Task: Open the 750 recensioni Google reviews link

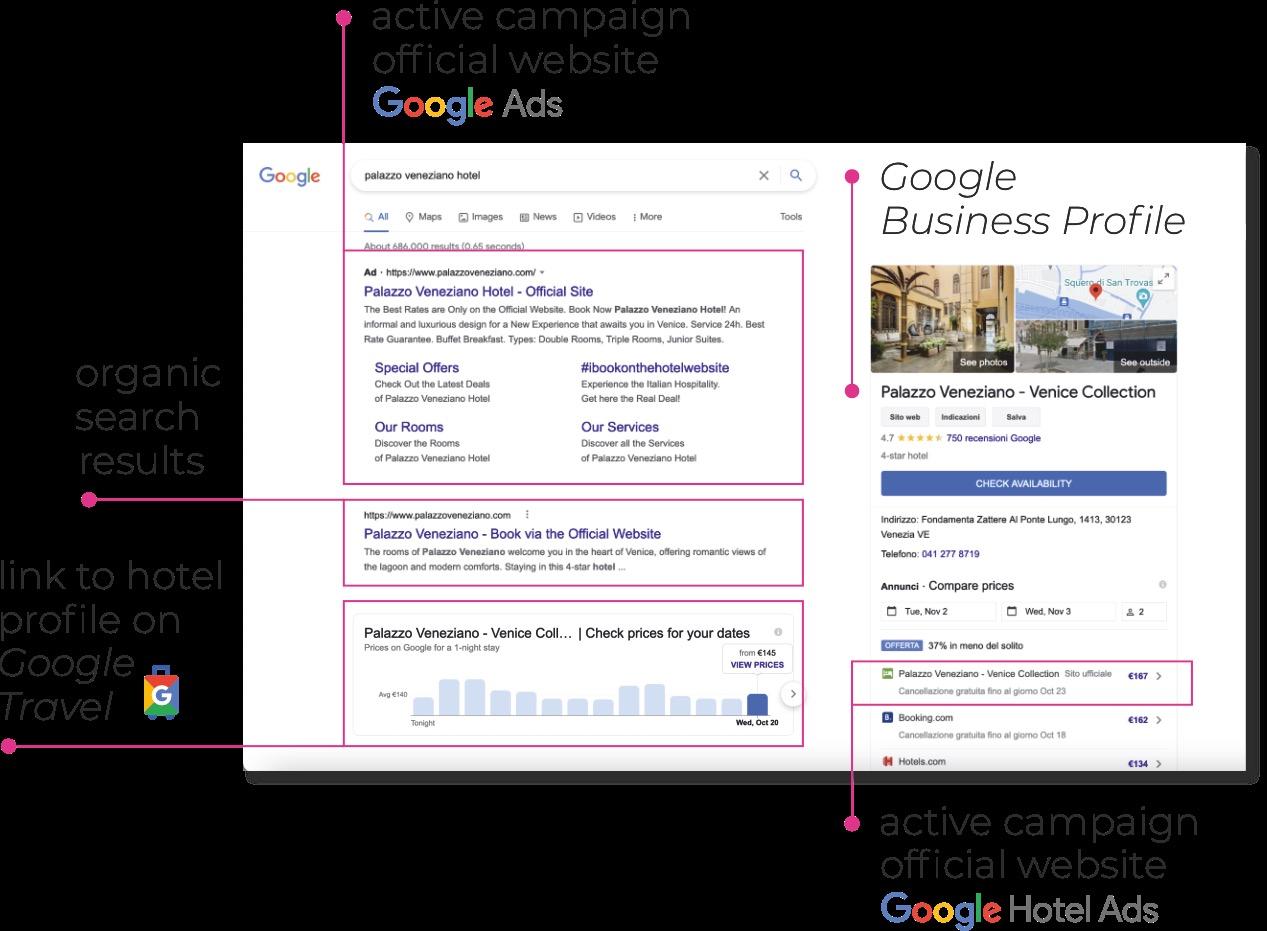Action: point(993,438)
